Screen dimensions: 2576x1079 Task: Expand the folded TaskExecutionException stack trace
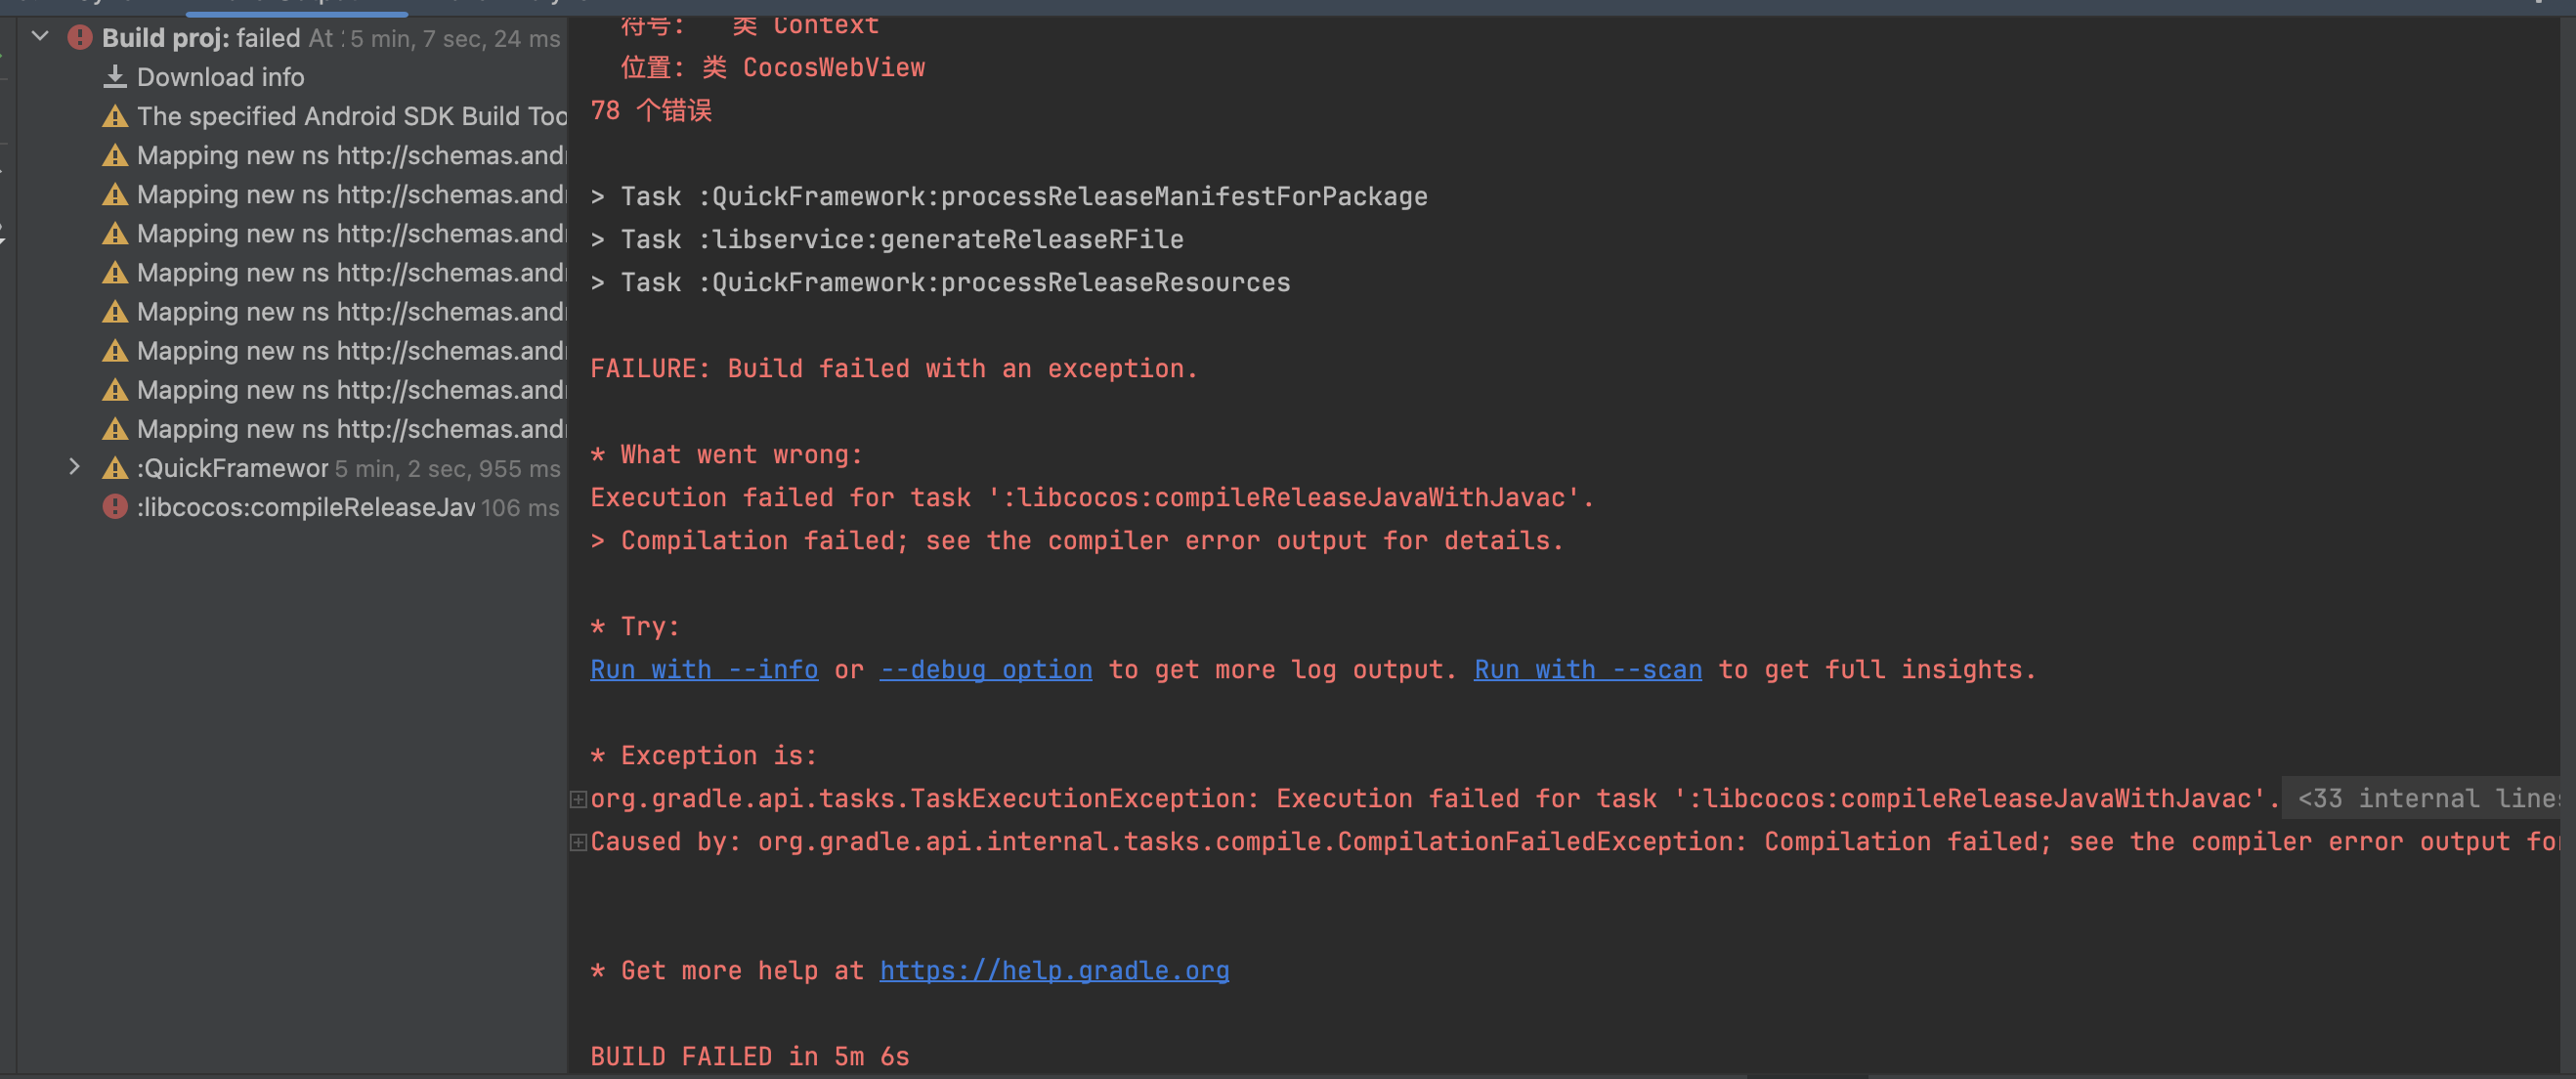coord(578,799)
